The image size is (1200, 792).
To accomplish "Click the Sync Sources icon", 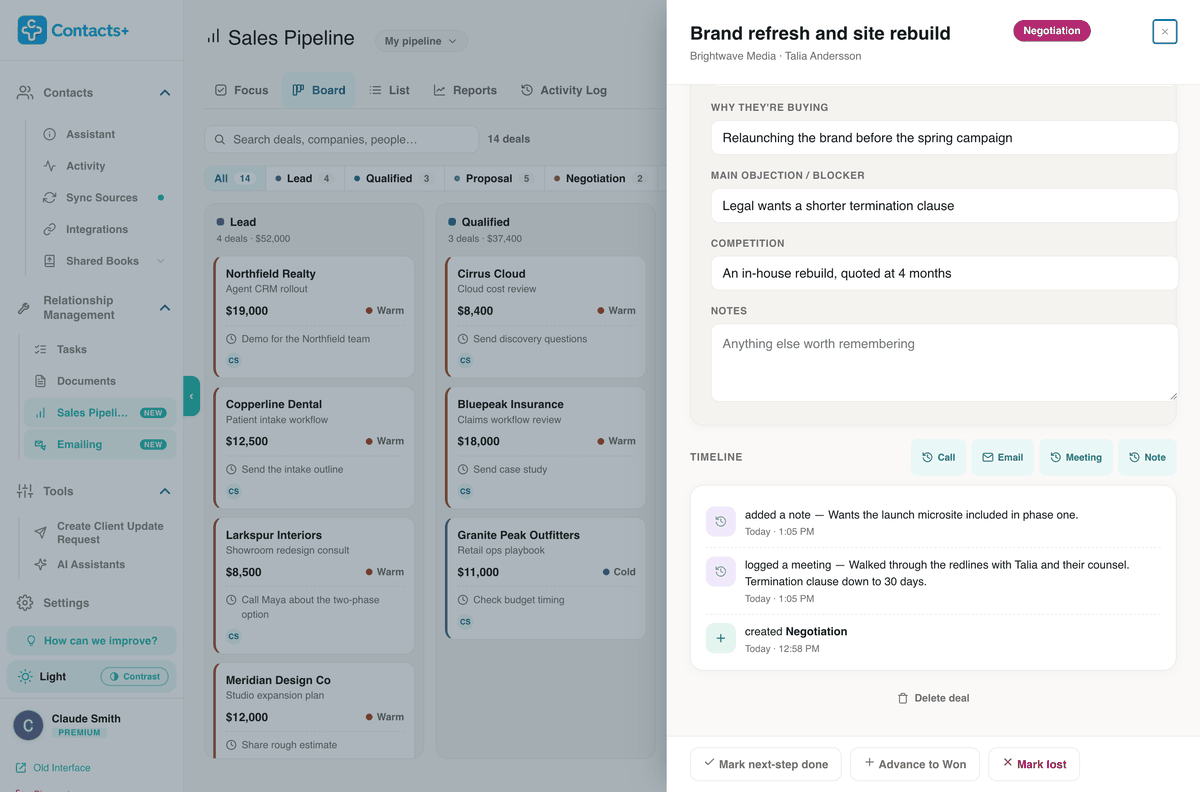I will 49,198.
